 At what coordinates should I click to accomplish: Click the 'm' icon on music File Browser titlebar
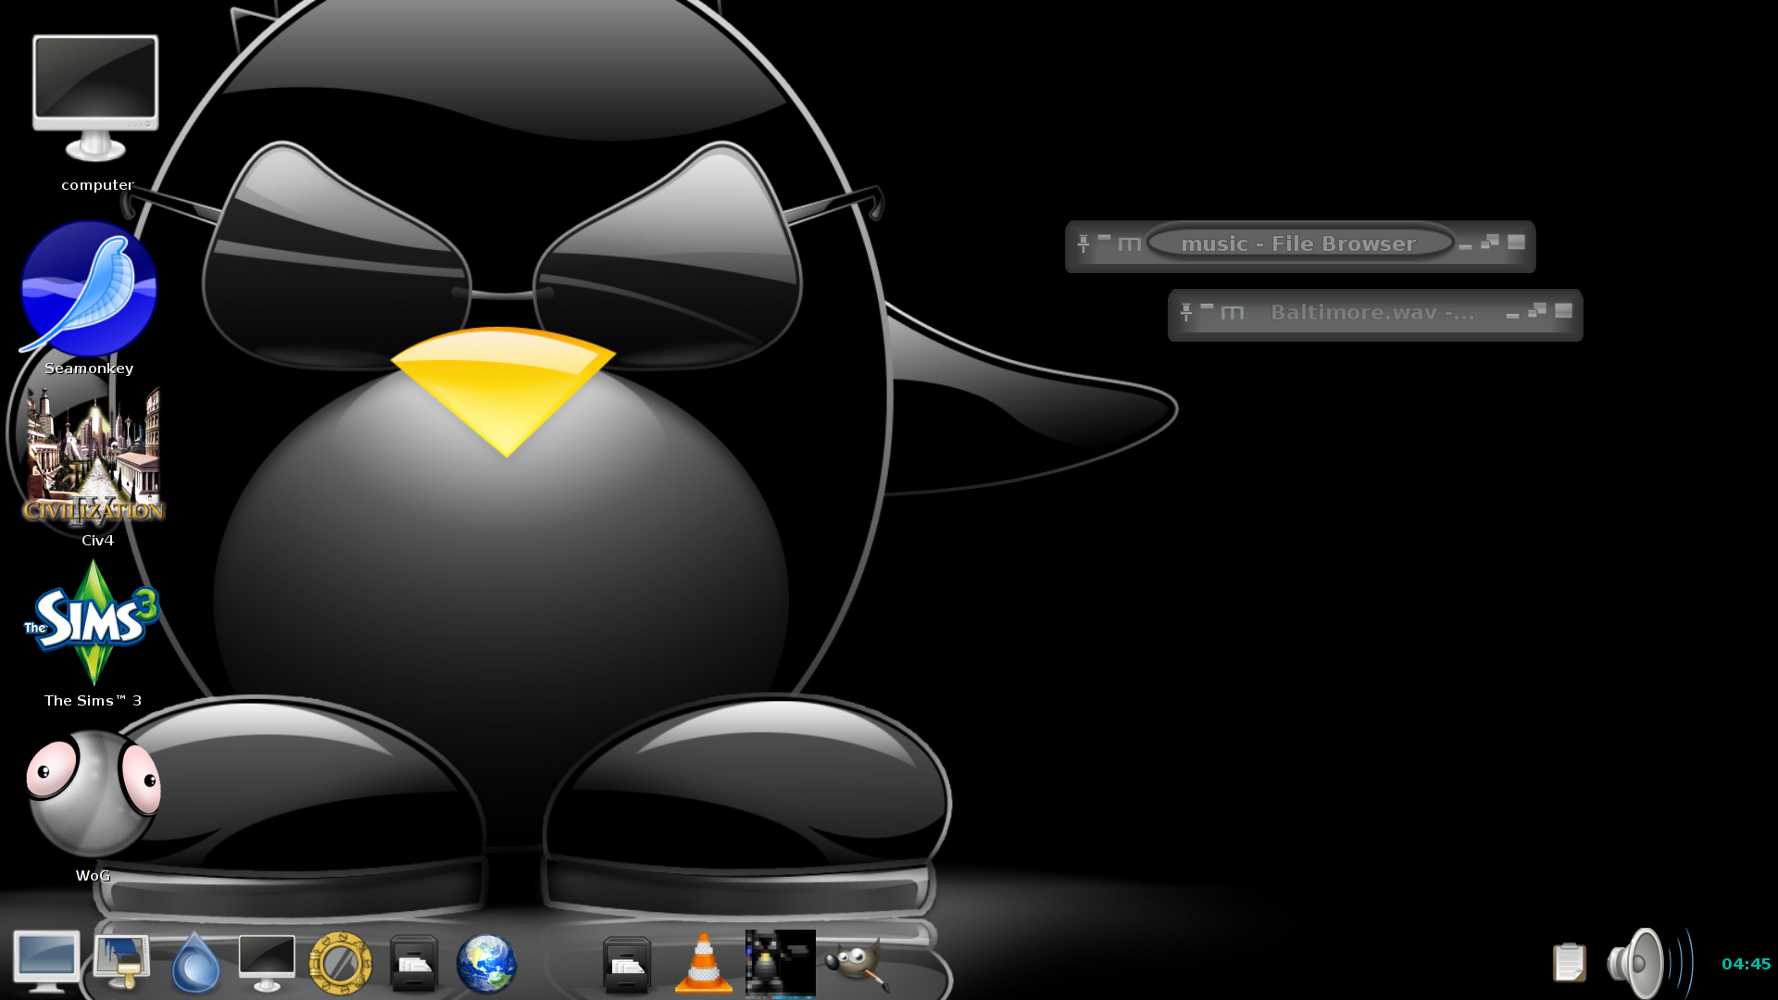pos(1129,244)
